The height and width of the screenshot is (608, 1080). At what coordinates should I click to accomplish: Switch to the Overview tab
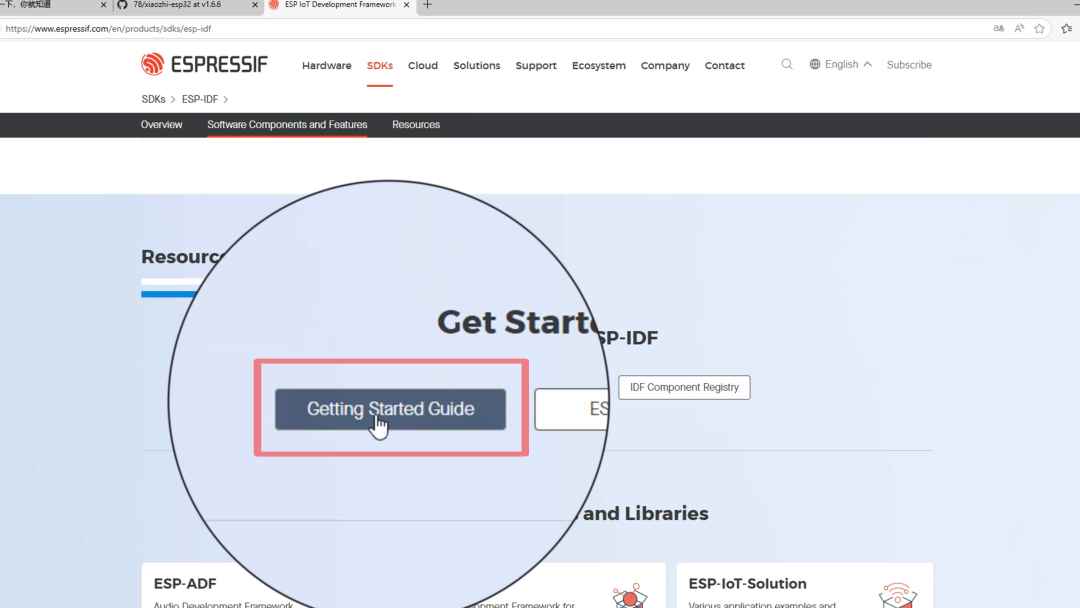click(161, 125)
